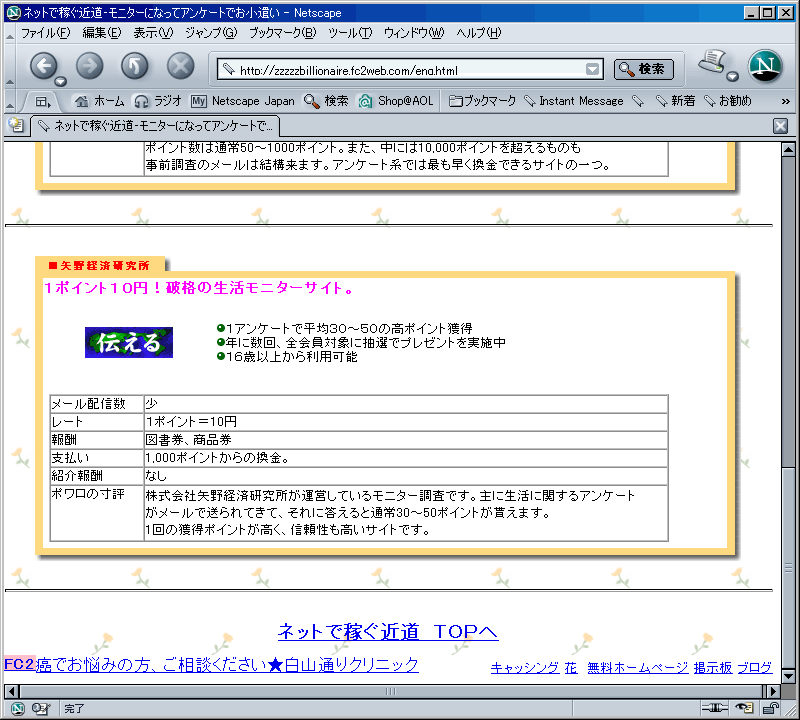800x720 pixels.
Task: Click the horizontal scrollbar right arrow
Action: (773, 691)
